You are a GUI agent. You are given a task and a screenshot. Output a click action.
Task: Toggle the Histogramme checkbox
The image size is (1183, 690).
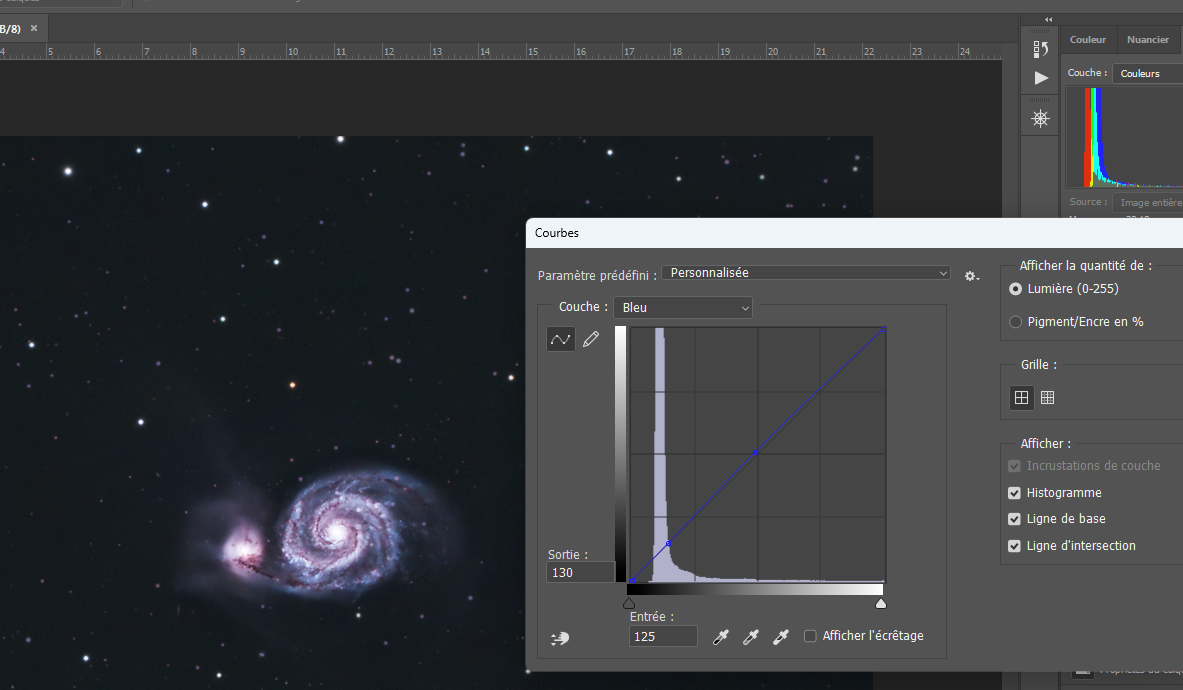1015,493
